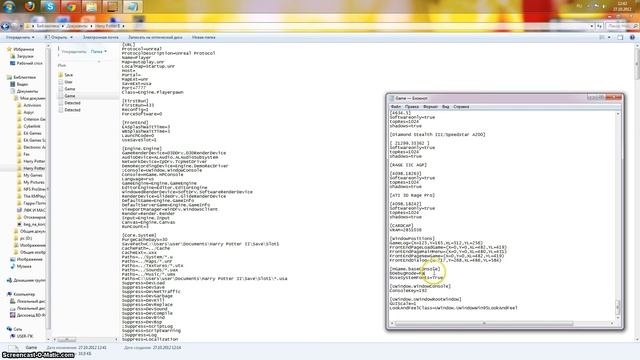Select the Cyberlink folder in navigation tree
Image resolution: width=640 pixels, height=360 pixels.
(x=29, y=126)
